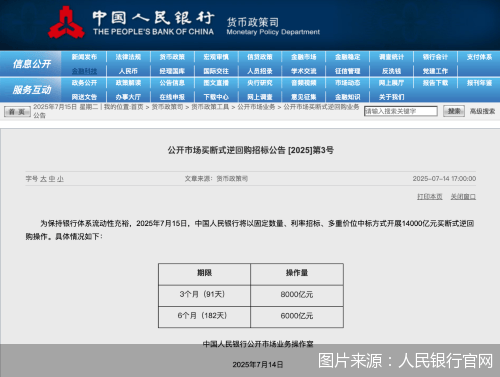Open 报告下载 under 服务互动
500x377 pixels.
435,83
